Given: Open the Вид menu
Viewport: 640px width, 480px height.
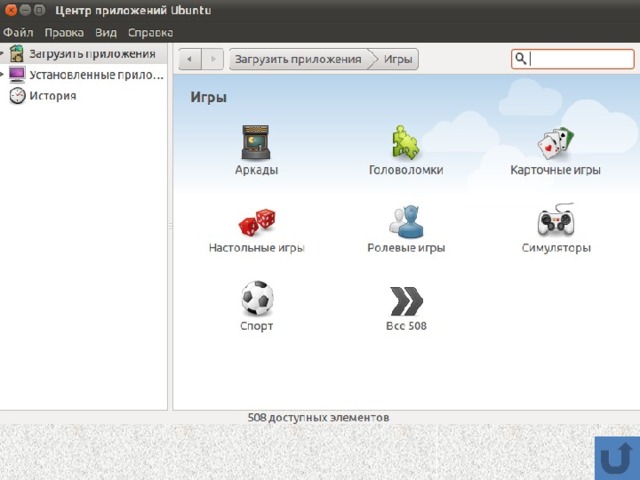Looking at the screenshot, I should (x=106, y=32).
